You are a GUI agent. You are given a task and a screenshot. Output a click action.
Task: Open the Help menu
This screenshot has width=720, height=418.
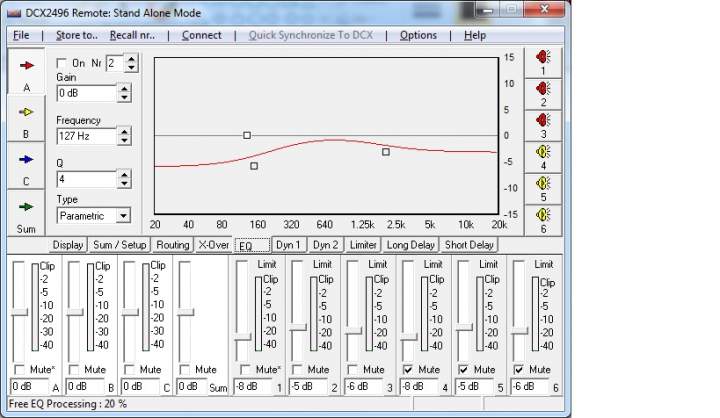[x=475, y=35]
